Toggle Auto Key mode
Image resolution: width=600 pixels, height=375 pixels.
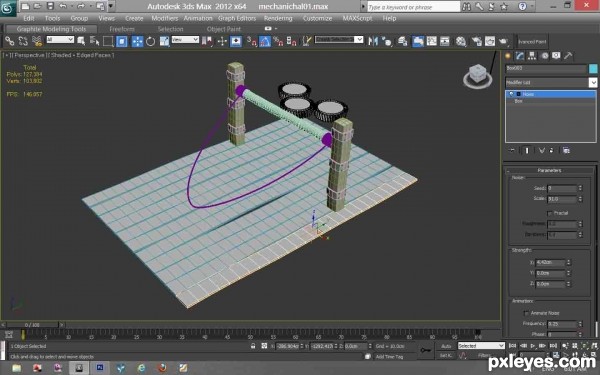pyautogui.click(x=446, y=346)
